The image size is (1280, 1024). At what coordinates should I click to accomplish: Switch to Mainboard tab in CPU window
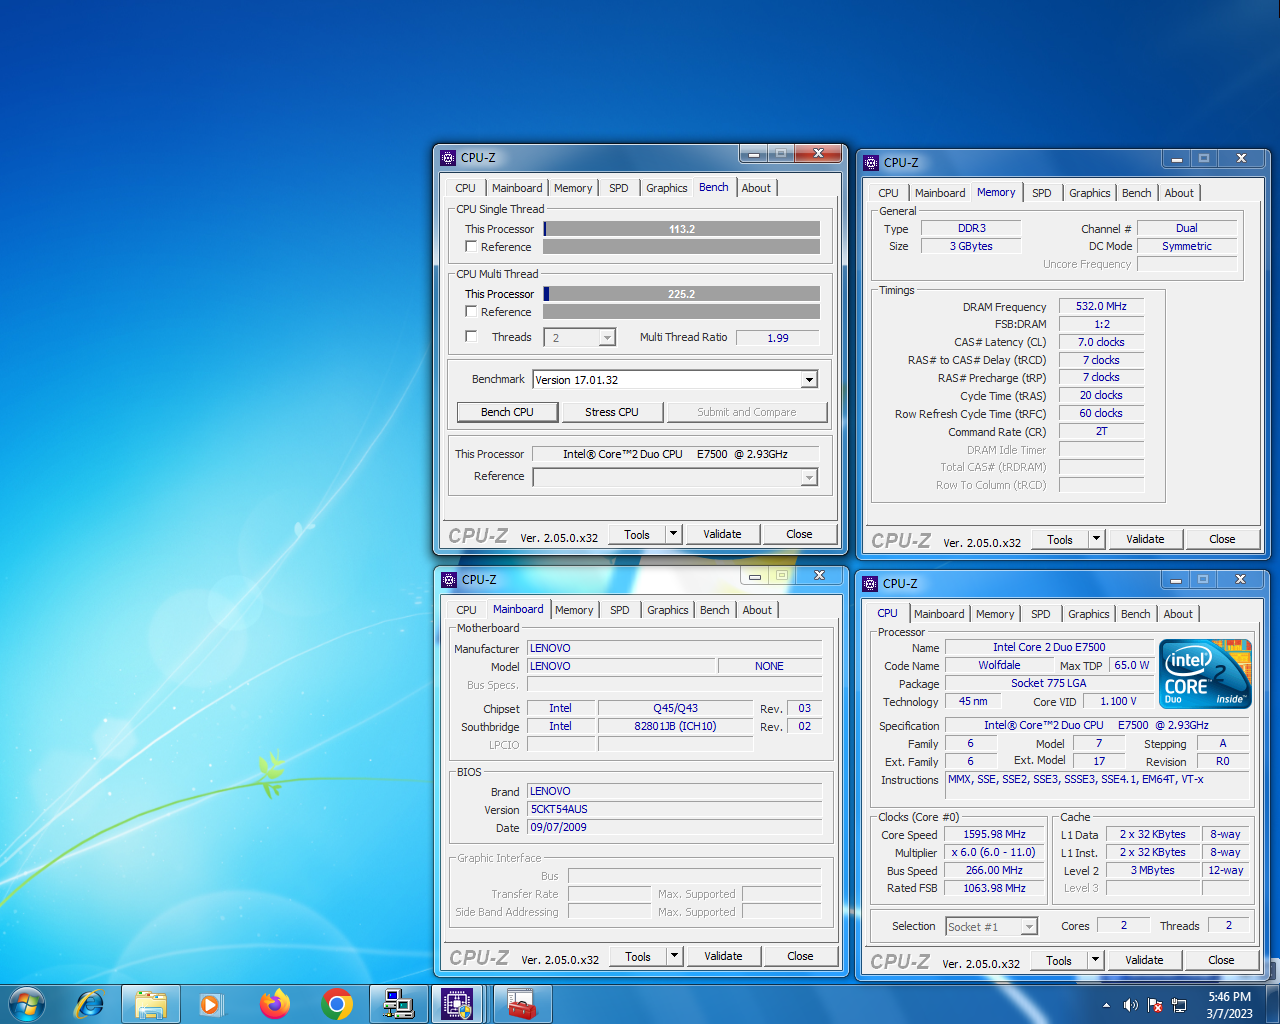tap(939, 614)
